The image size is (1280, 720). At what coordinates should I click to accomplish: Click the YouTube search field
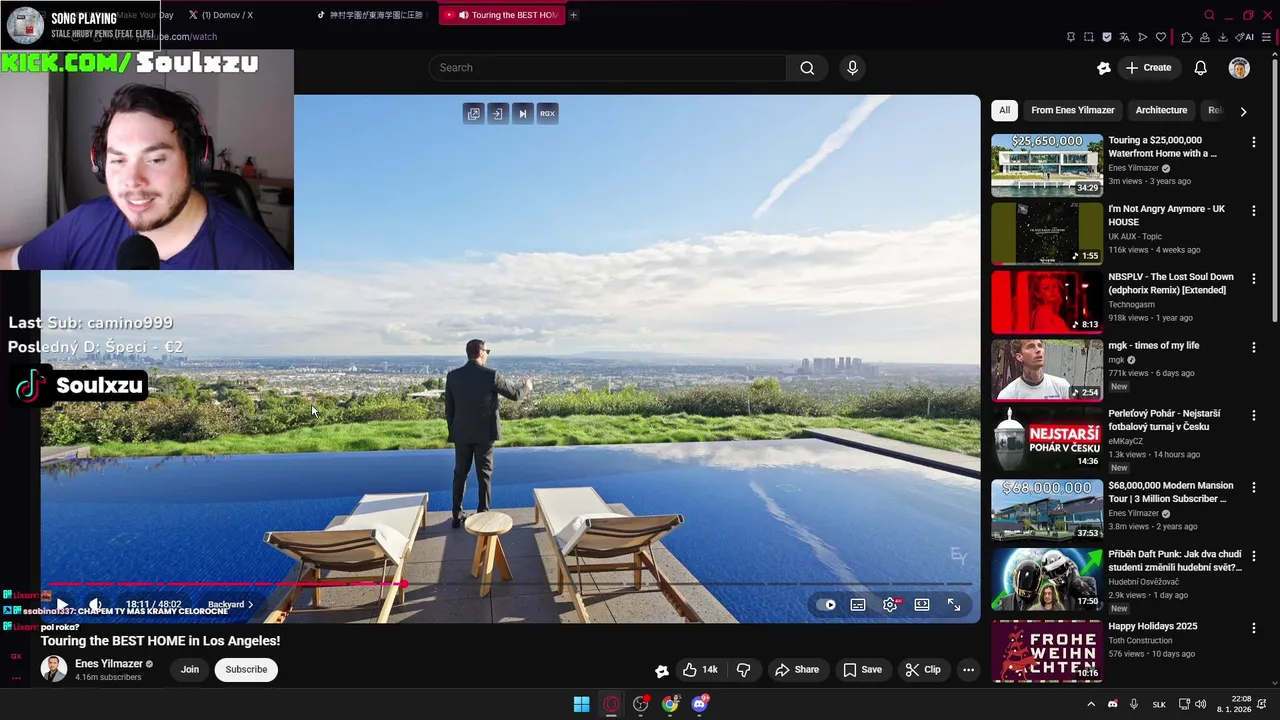(x=608, y=68)
